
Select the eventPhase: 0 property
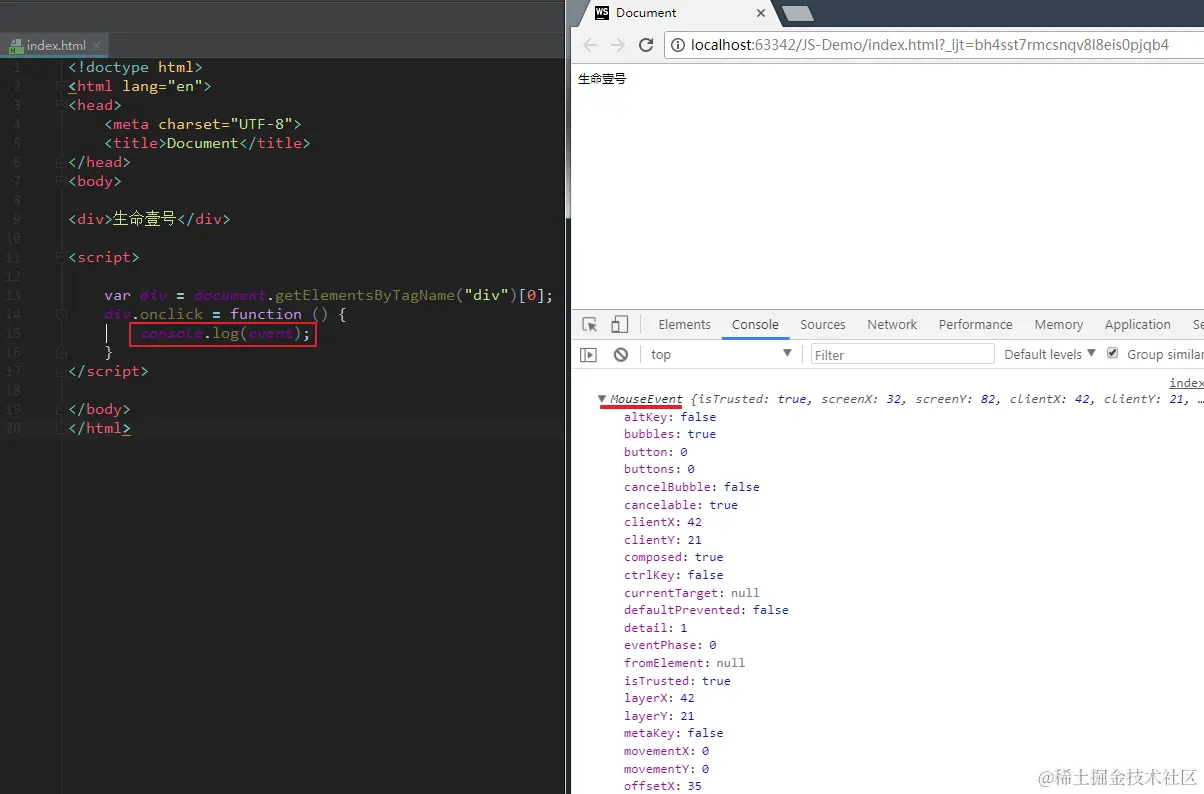(670, 645)
